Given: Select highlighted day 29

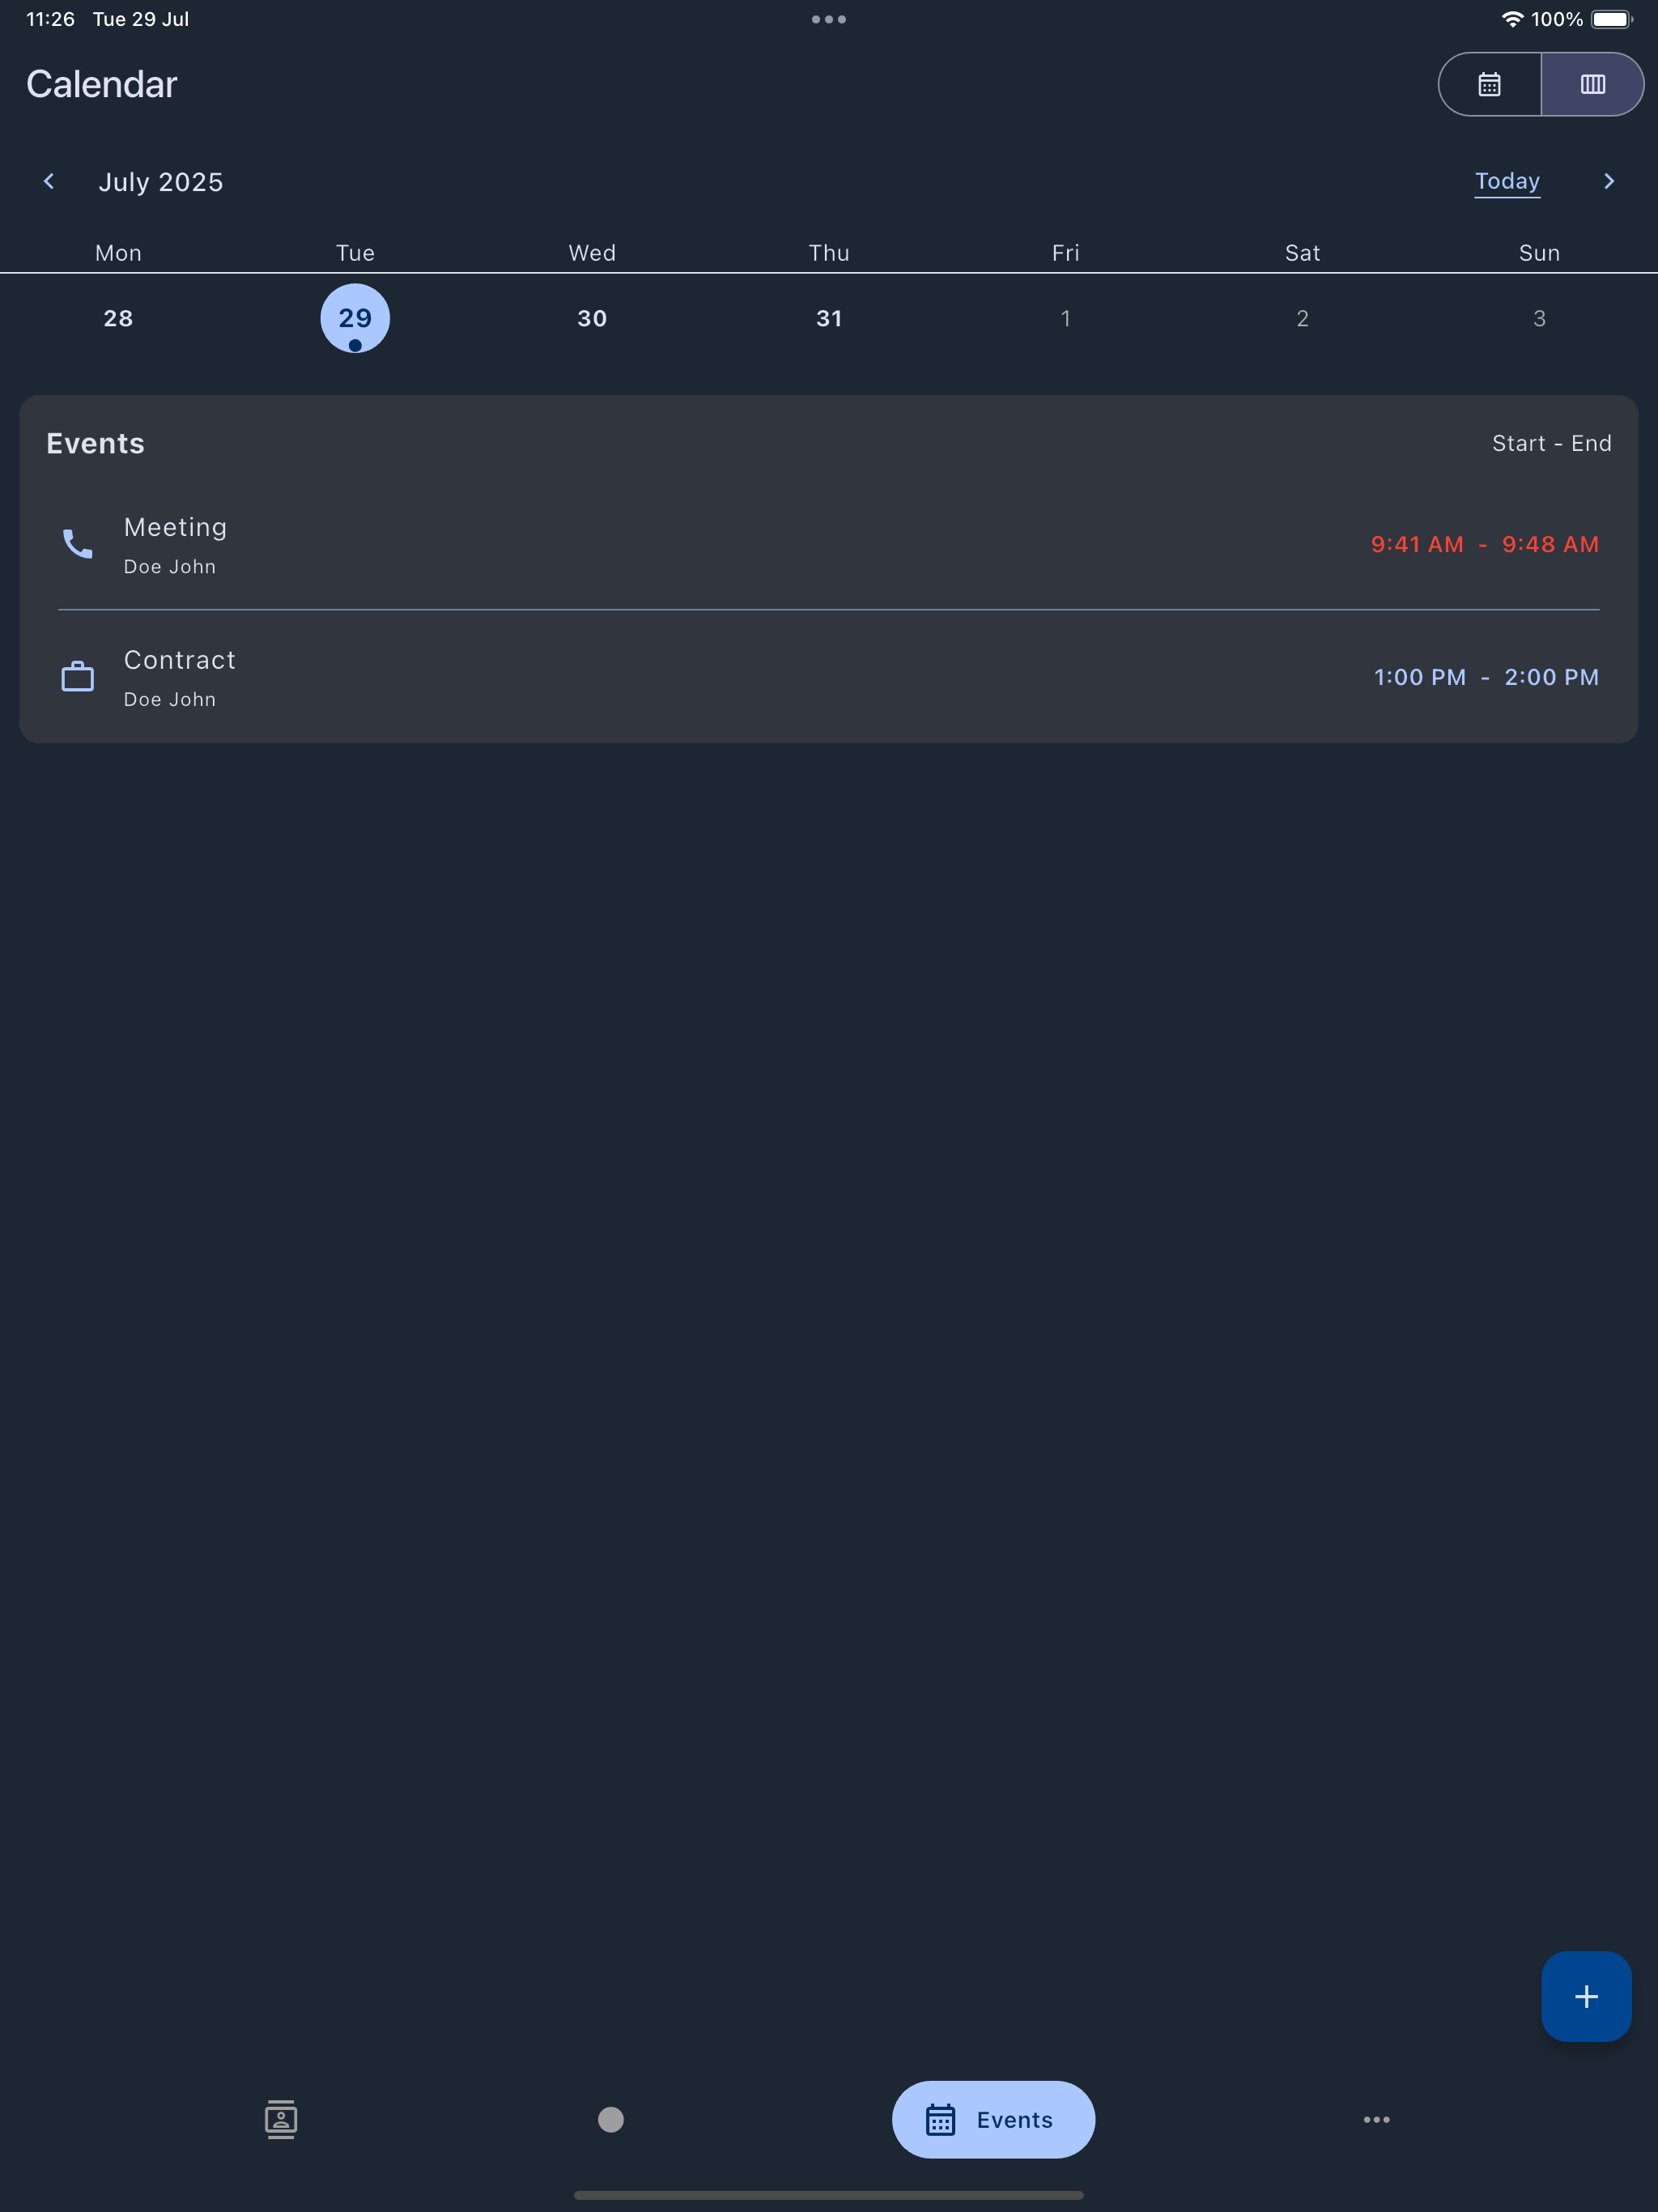Looking at the screenshot, I should point(355,318).
